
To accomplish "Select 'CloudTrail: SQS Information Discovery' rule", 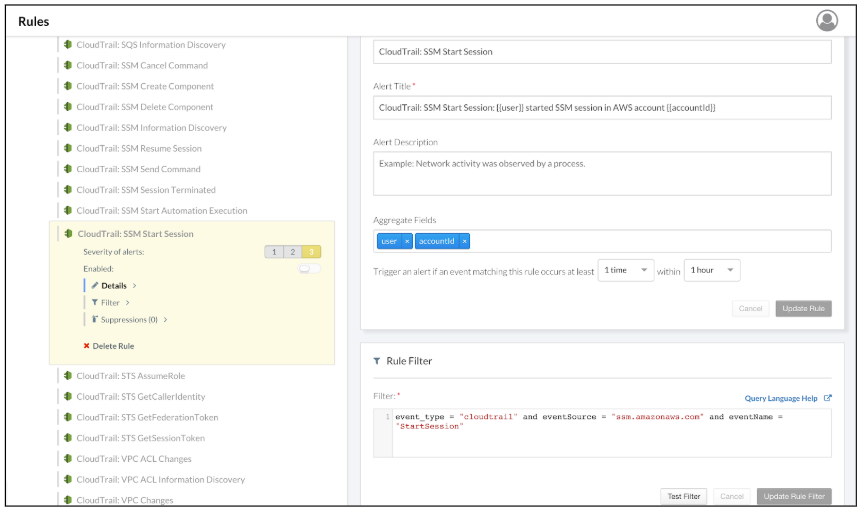I will point(151,45).
